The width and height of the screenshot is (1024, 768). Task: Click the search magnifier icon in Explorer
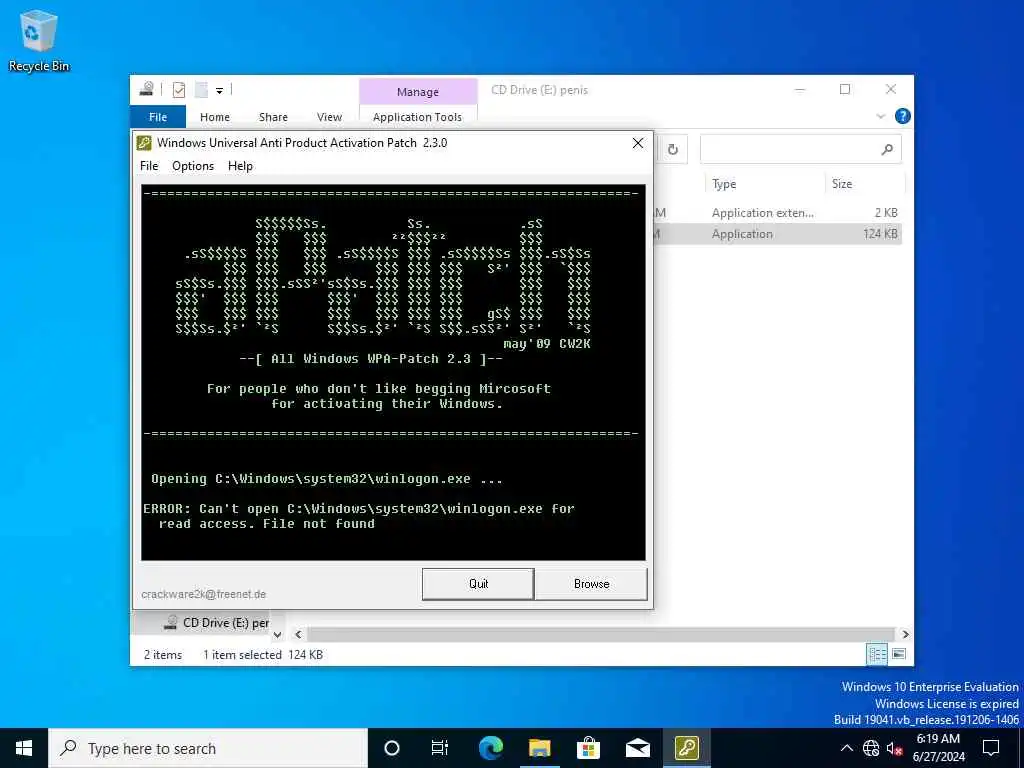tap(886, 150)
